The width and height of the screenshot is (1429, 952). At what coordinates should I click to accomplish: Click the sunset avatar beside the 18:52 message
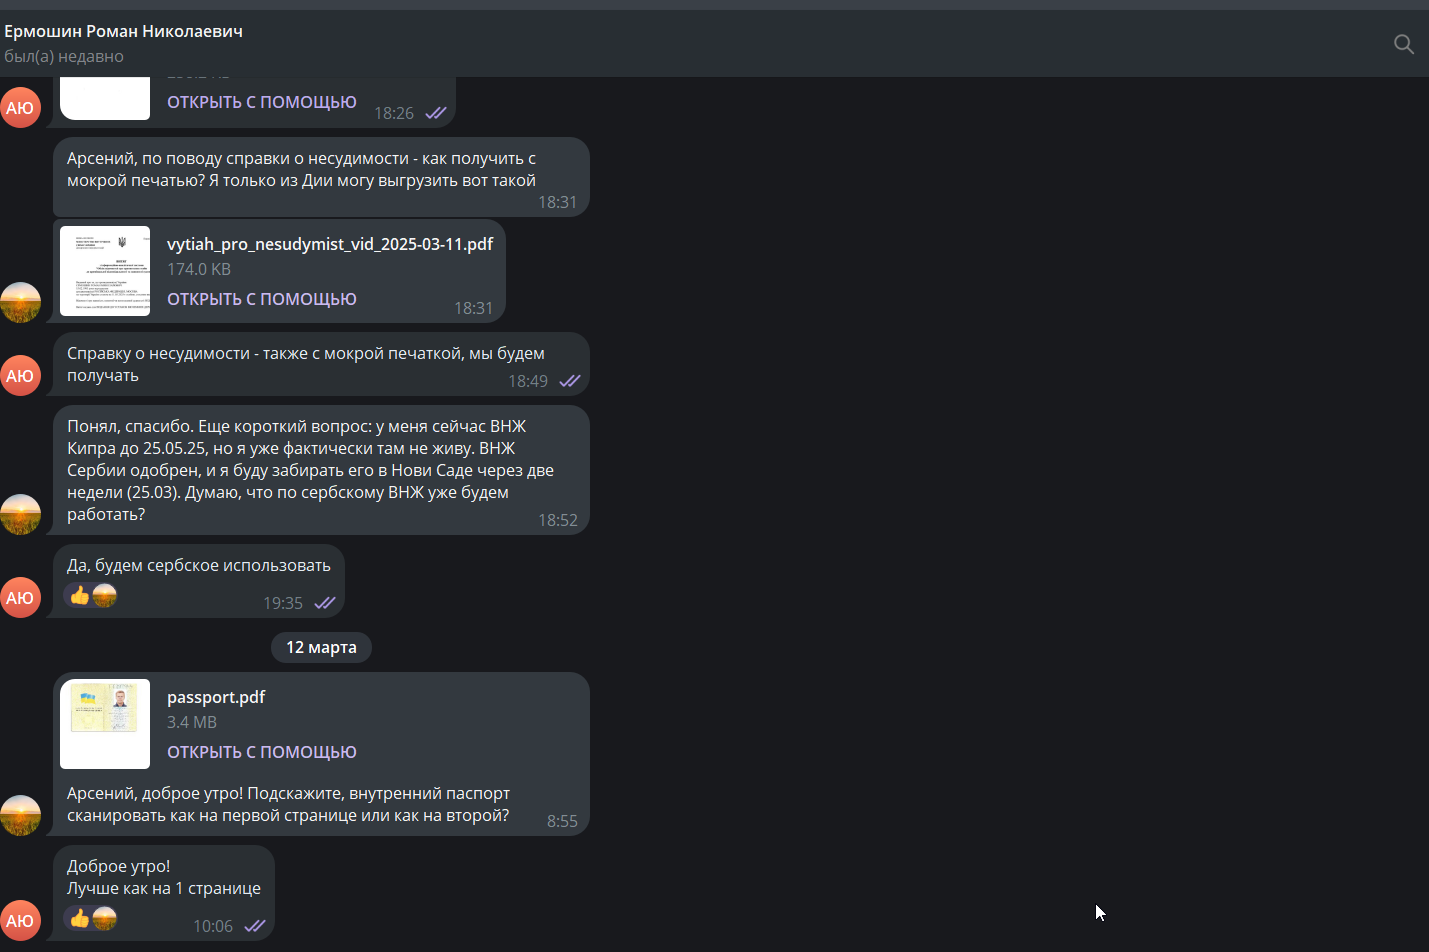click(20, 514)
